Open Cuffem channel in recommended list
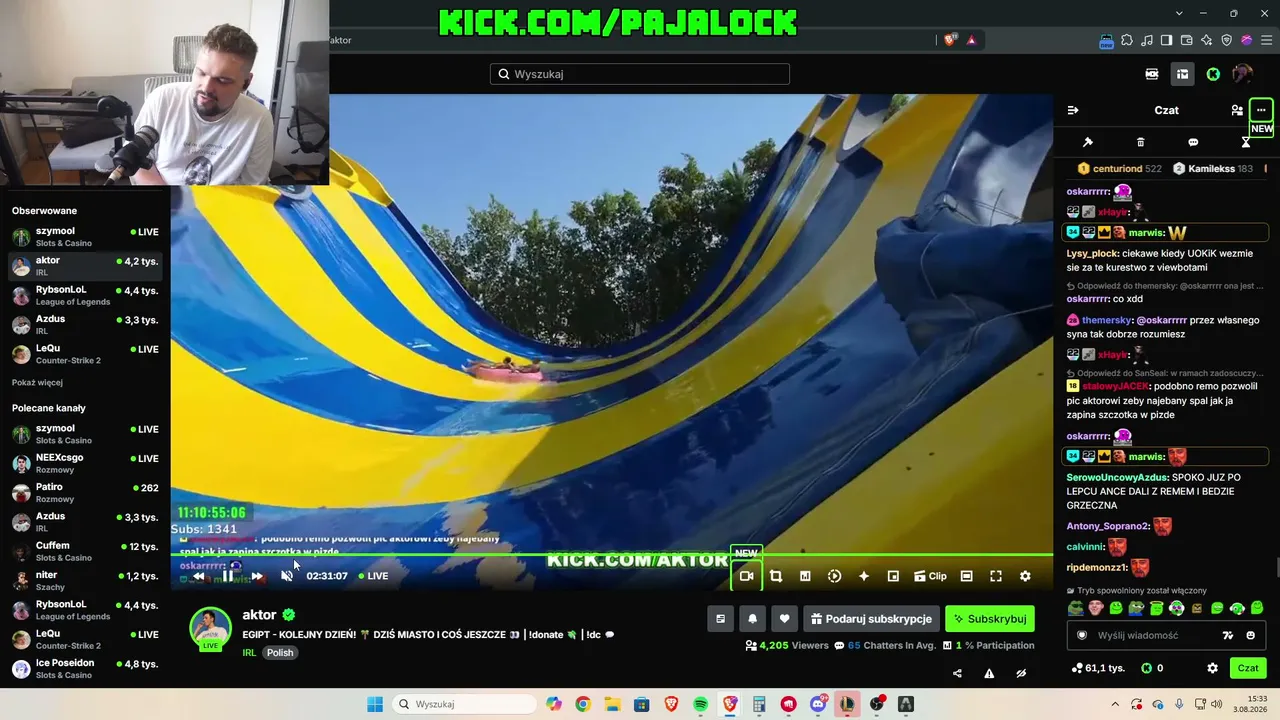This screenshot has width=1280, height=720. click(x=85, y=551)
